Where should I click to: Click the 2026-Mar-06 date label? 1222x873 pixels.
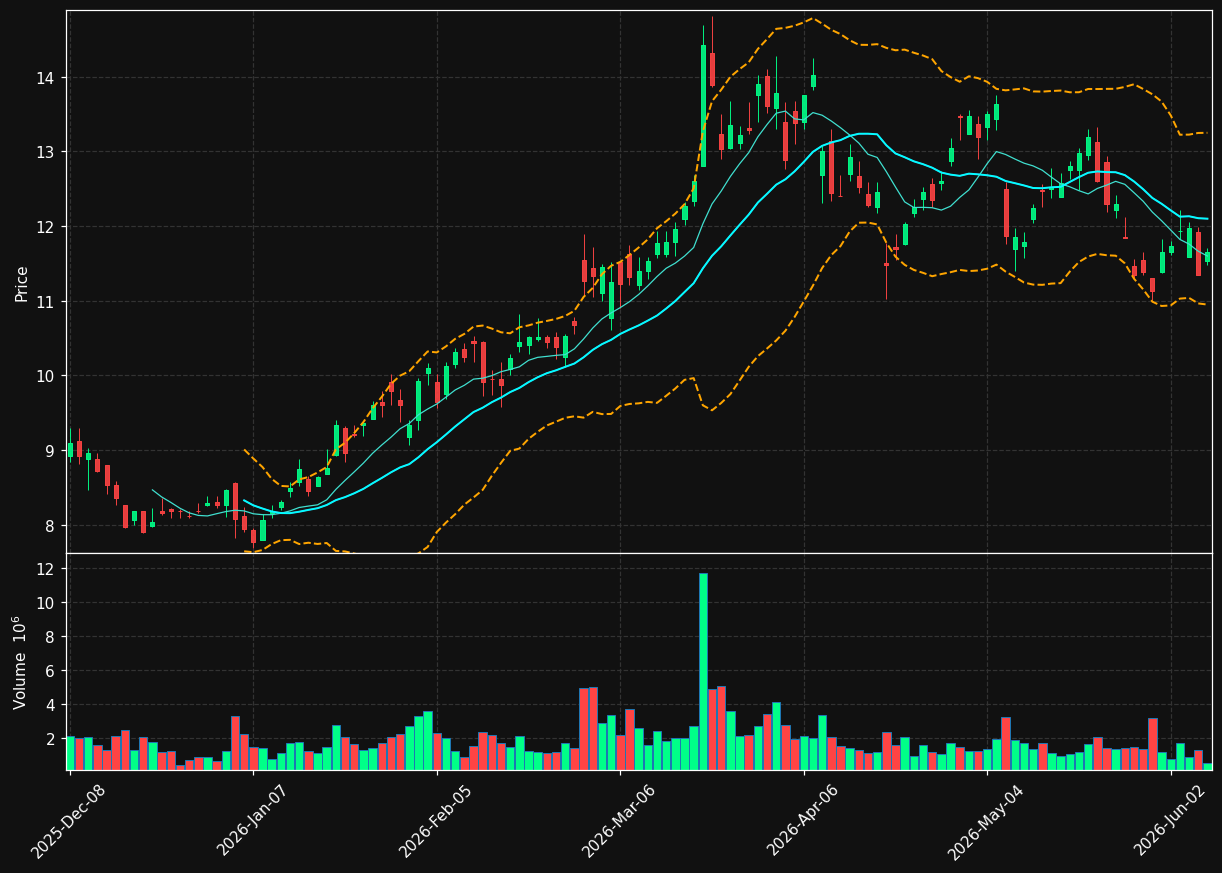(618, 821)
